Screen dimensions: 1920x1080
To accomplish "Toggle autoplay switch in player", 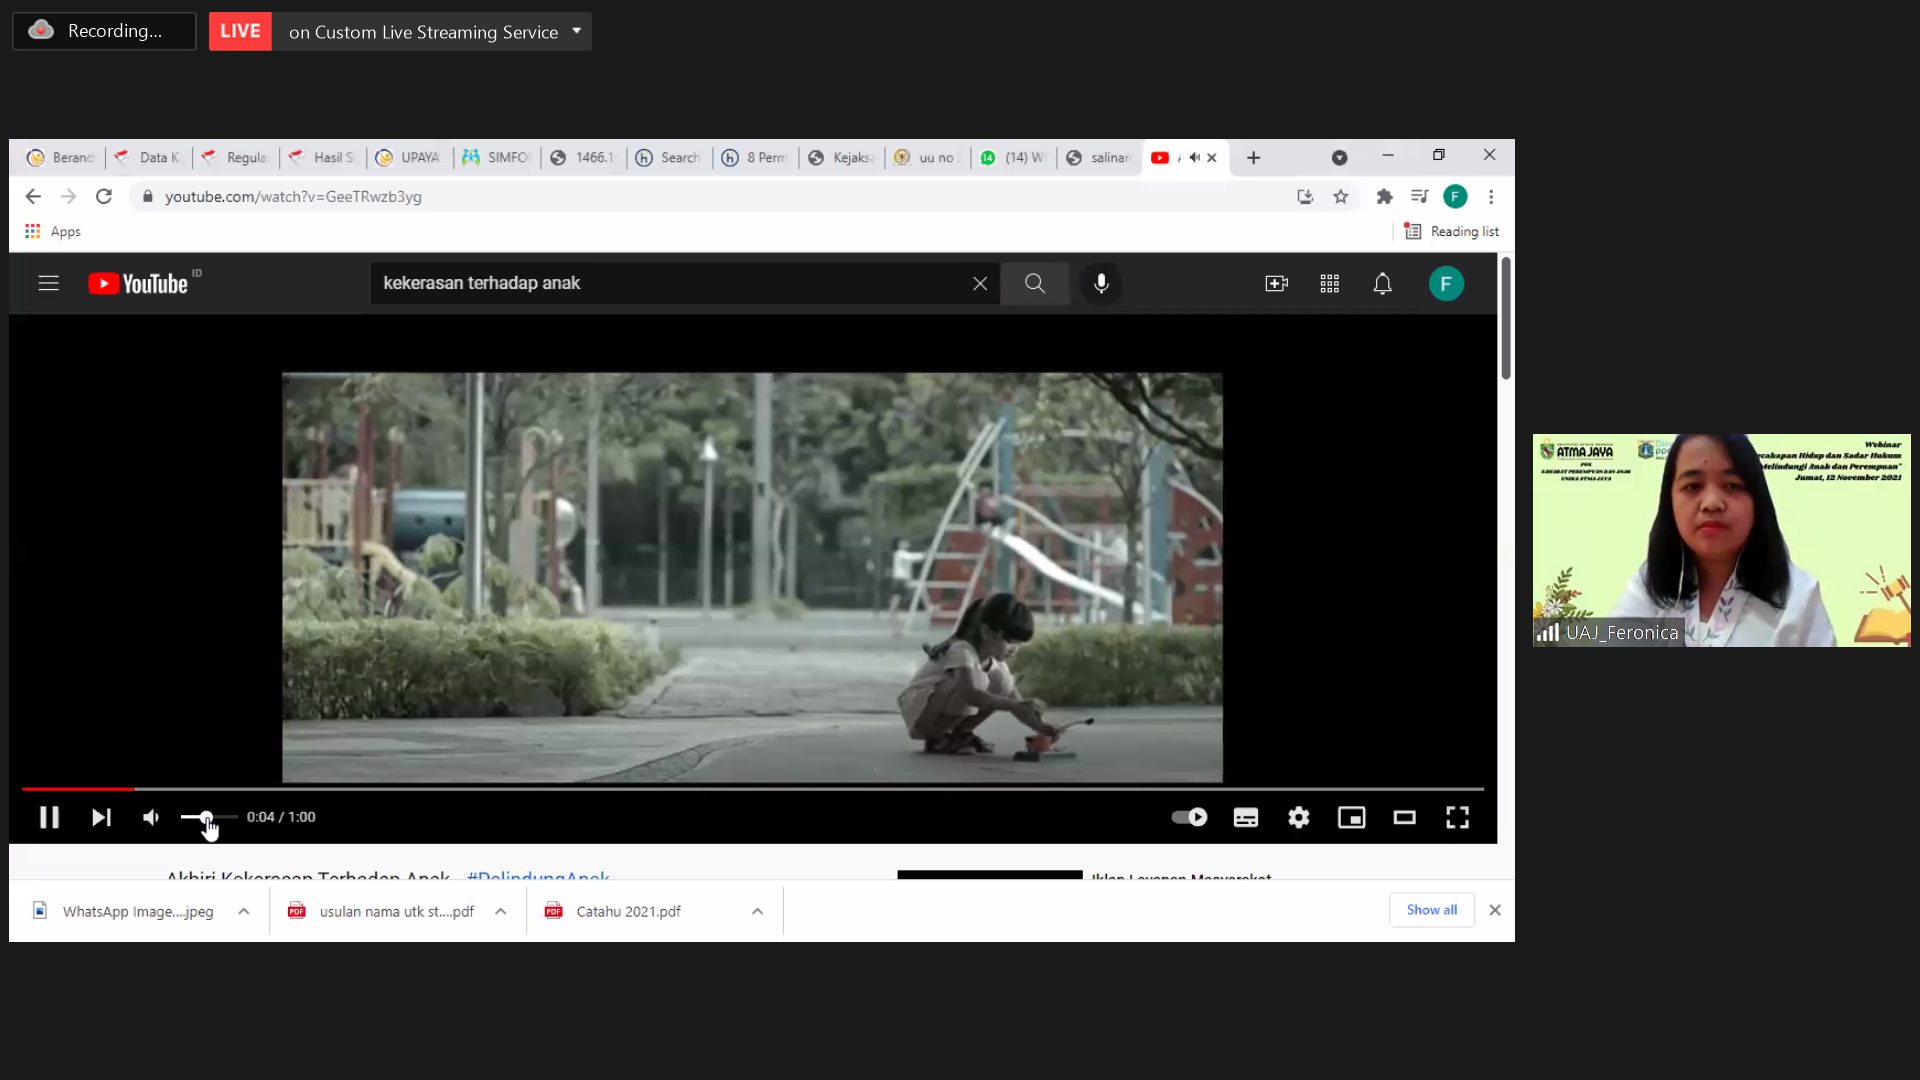I will point(1189,817).
